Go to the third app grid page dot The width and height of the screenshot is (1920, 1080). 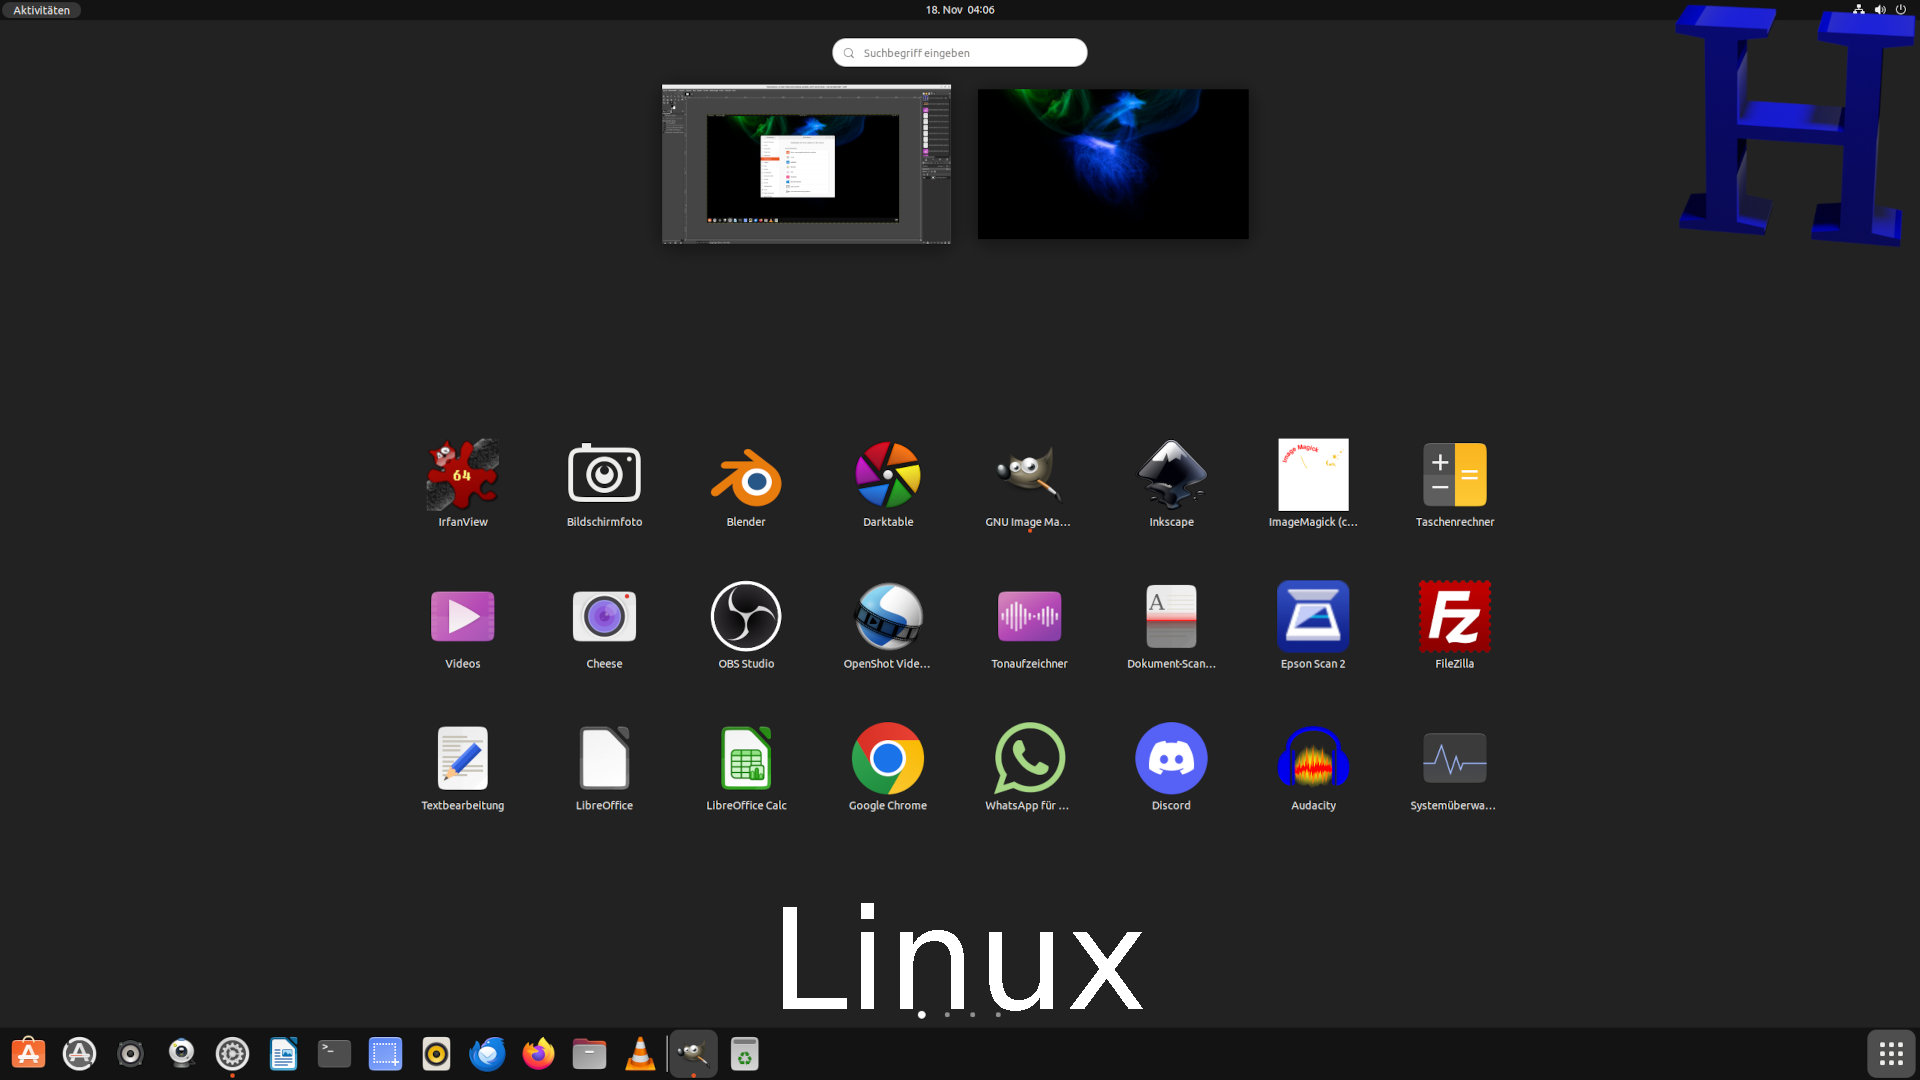(973, 1015)
